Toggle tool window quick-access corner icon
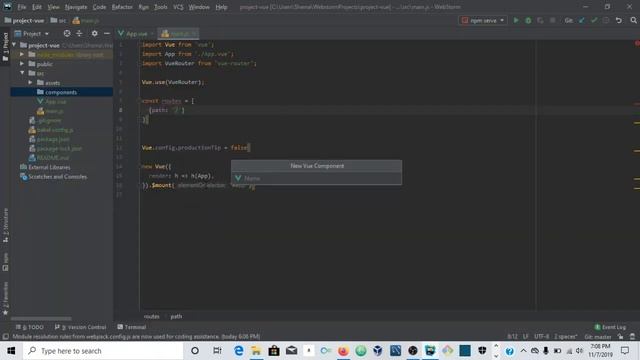 5,337
